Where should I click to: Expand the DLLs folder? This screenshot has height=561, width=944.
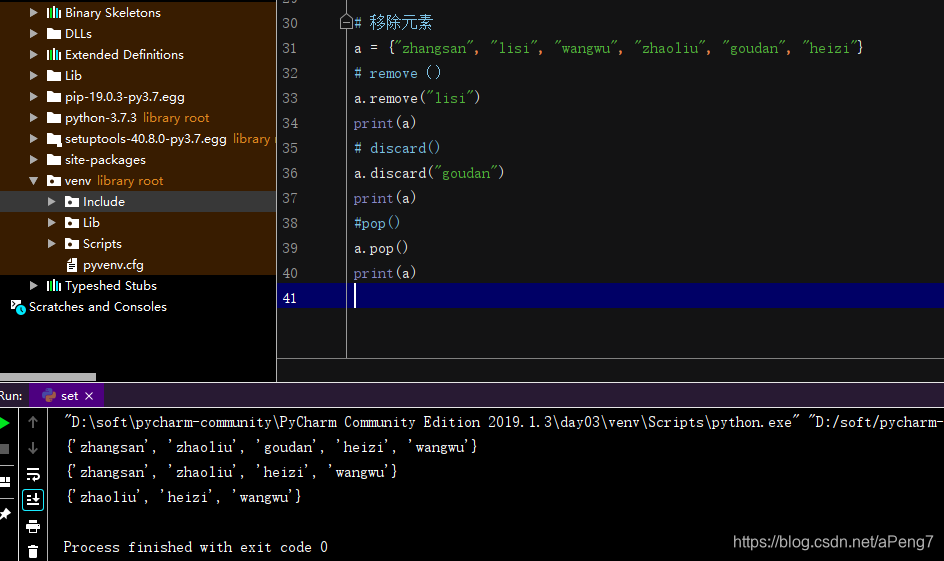point(34,34)
